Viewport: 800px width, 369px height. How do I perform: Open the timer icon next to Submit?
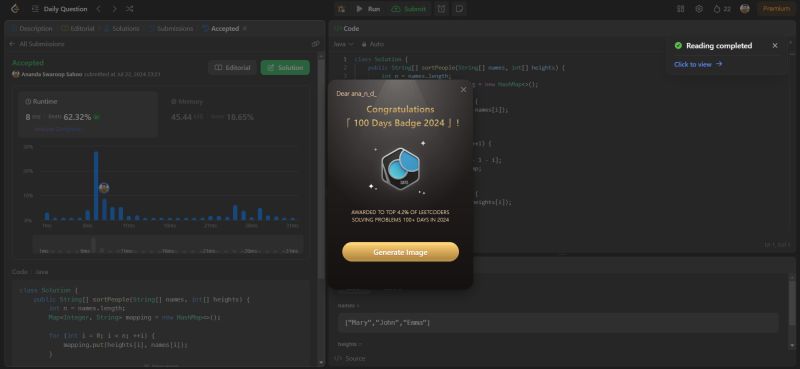tap(441, 9)
